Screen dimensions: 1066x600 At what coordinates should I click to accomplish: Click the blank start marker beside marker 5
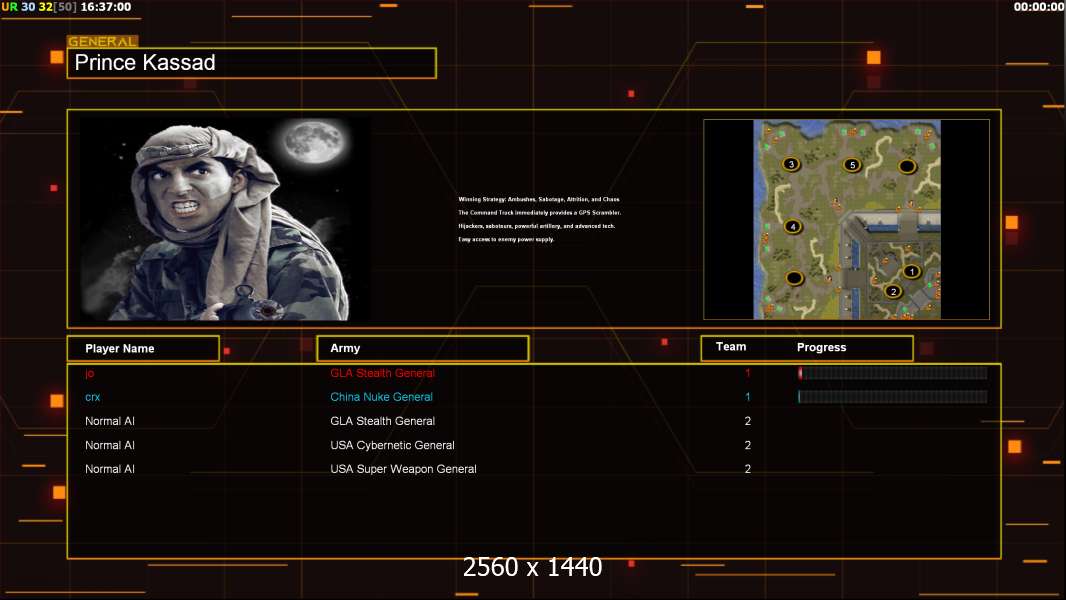click(908, 166)
